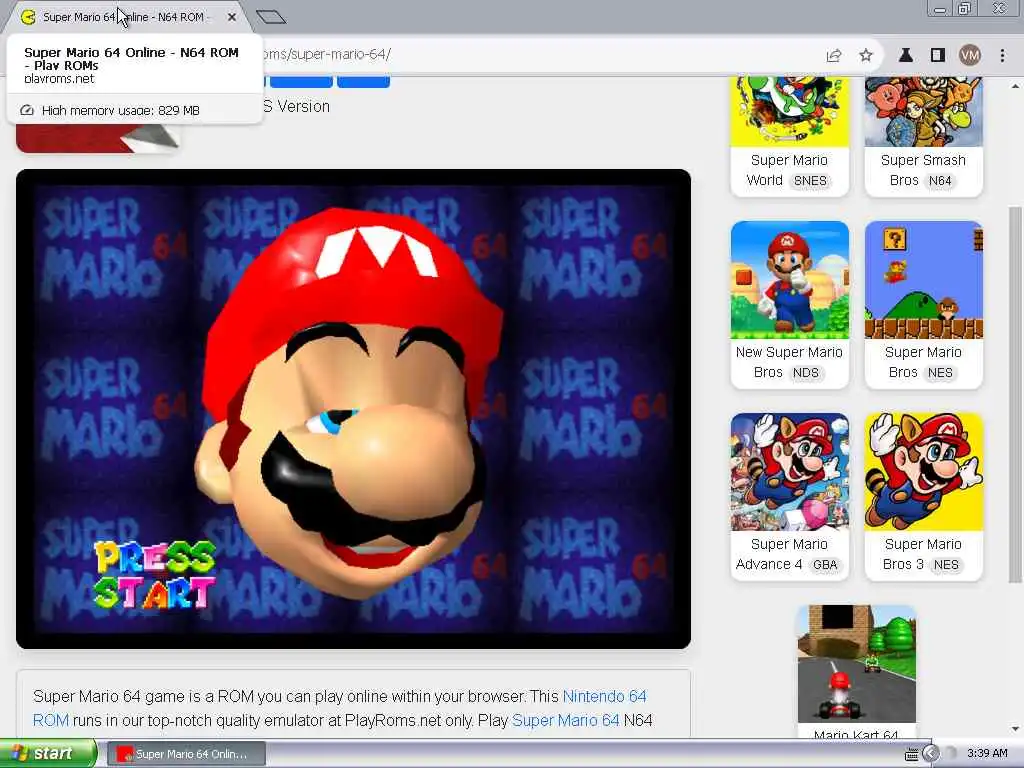This screenshot has height=768, width=1024.
Task: Click the Super Mario World title link
Action: click(789, 170)
